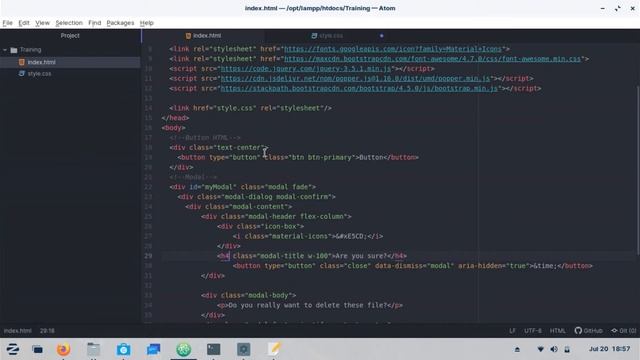640x360 pixels.
Task: Click the GitHub status bar icon
Action: [588, 331]
